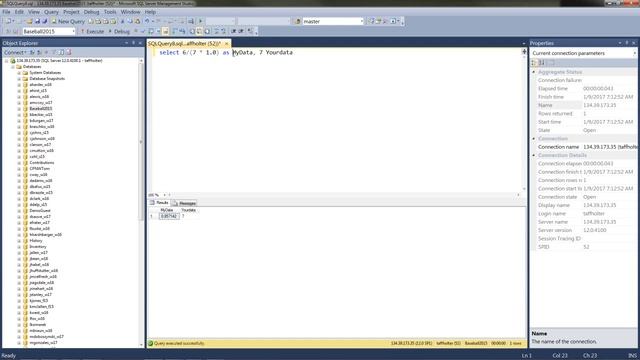
Task: Click the Open File toolbar icon
Action: click(29, 21)
